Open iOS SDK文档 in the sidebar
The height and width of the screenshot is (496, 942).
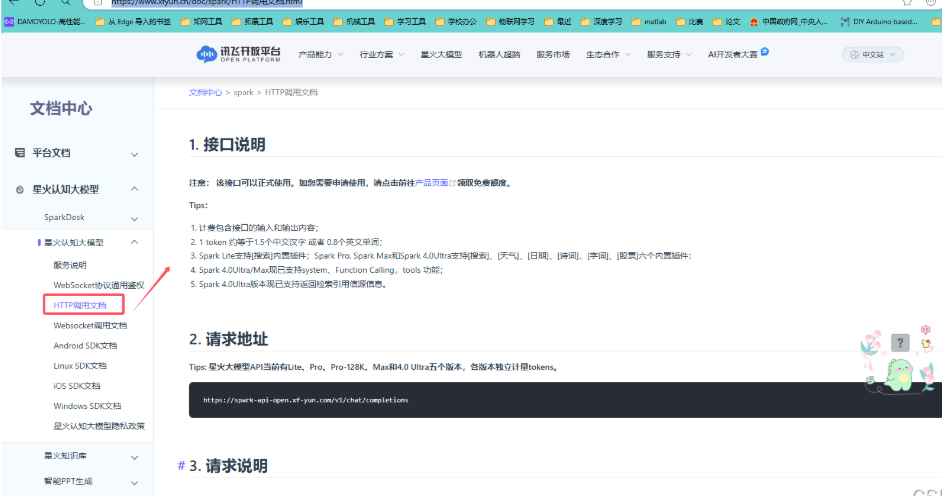pos(77,386)
